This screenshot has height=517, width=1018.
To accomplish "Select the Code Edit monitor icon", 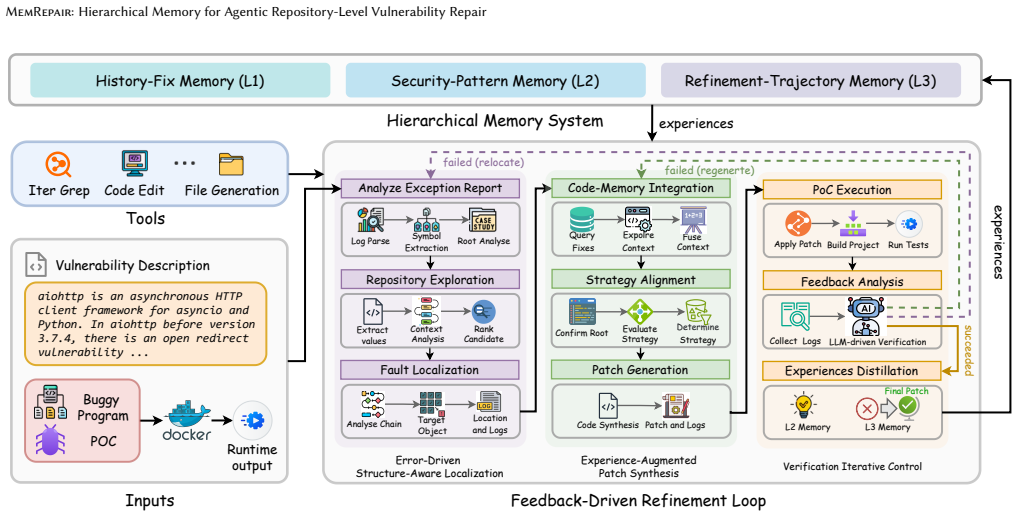I will point(134,164).
